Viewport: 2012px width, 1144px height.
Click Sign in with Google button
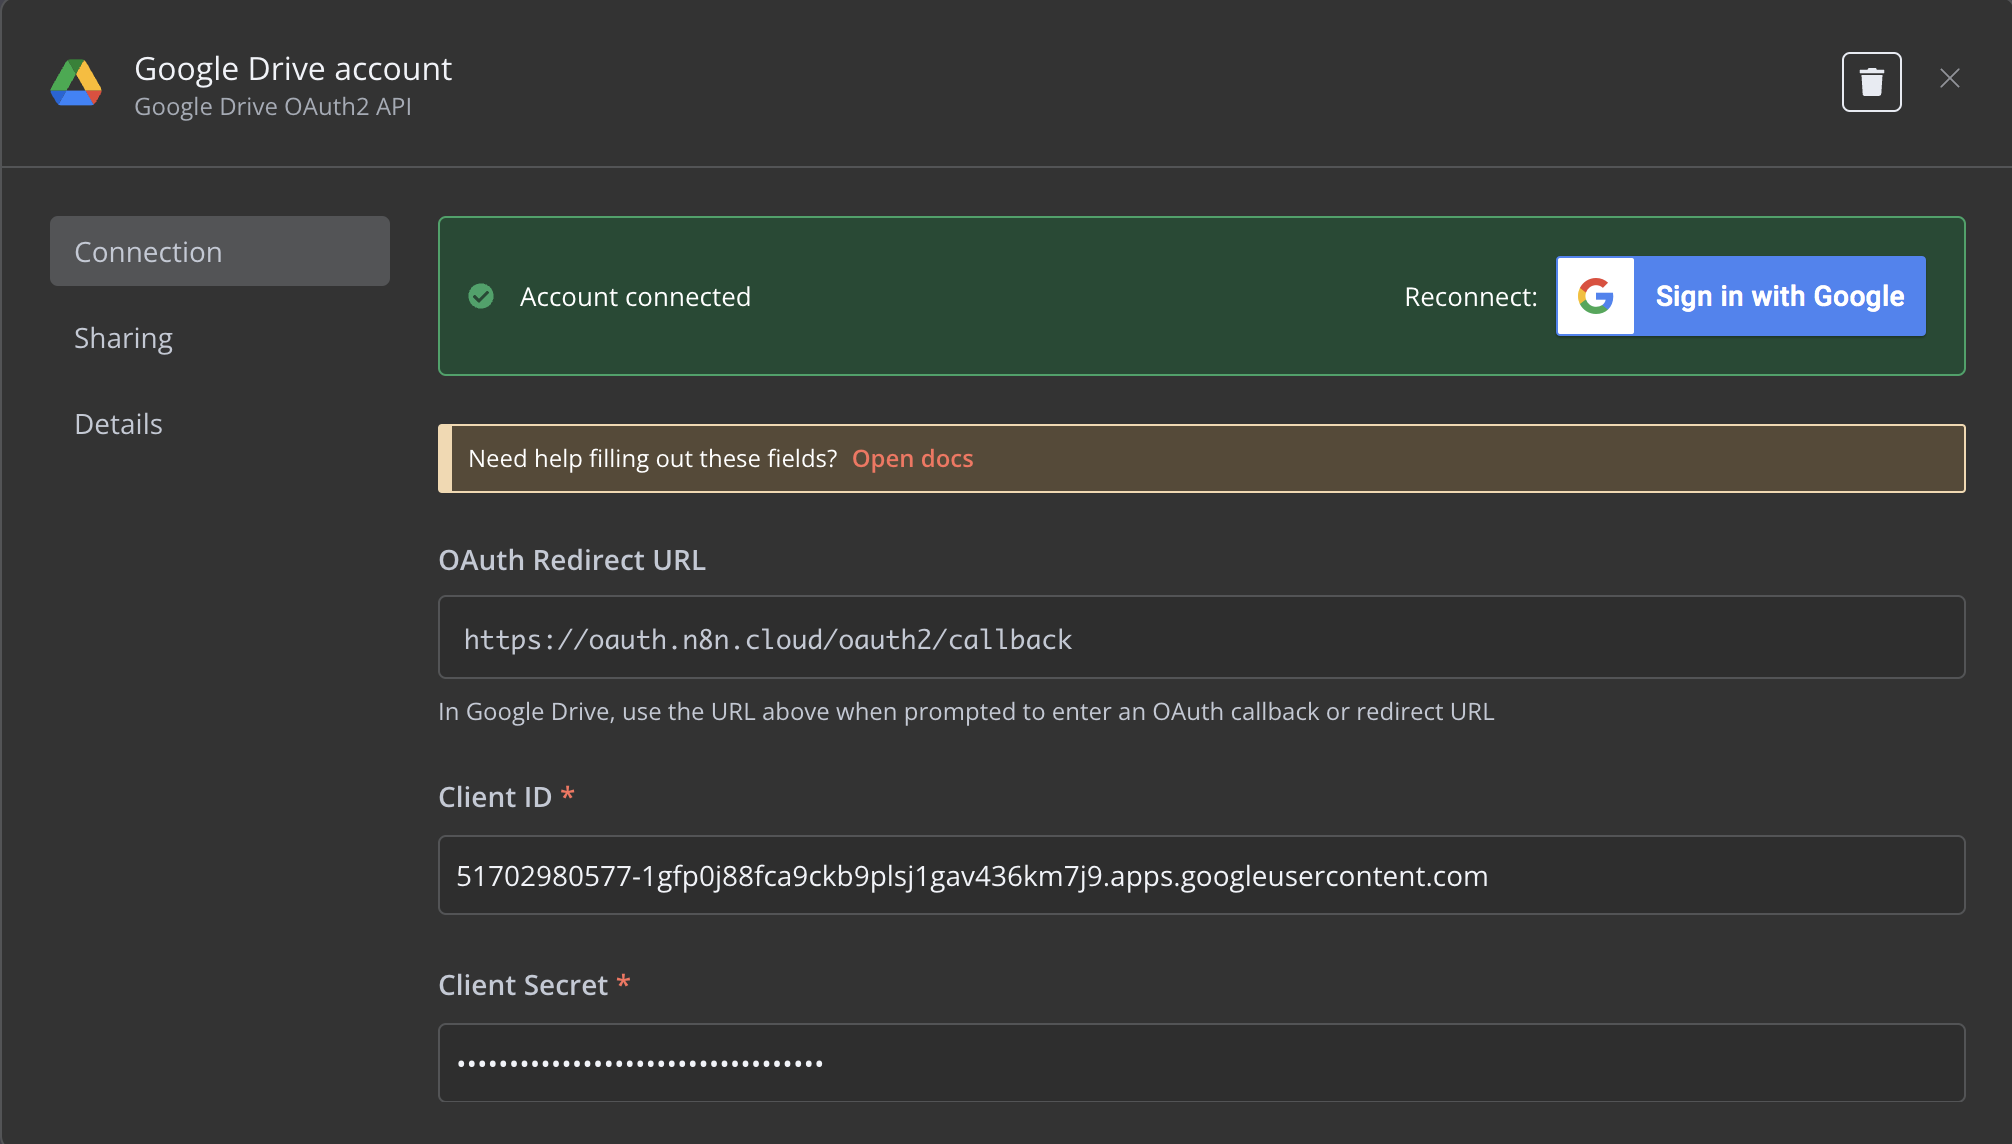tap(1740, 296)
